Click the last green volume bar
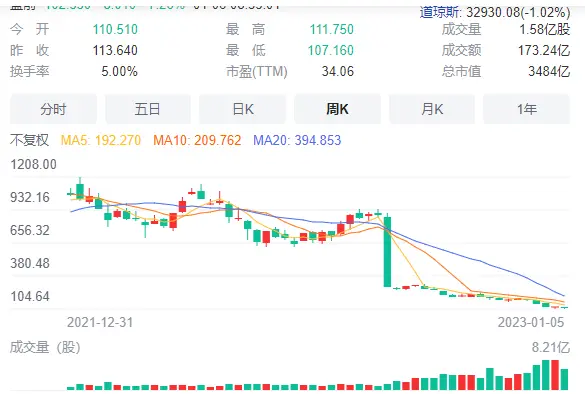Screen dimensions: 585x394 click(564, 379)
